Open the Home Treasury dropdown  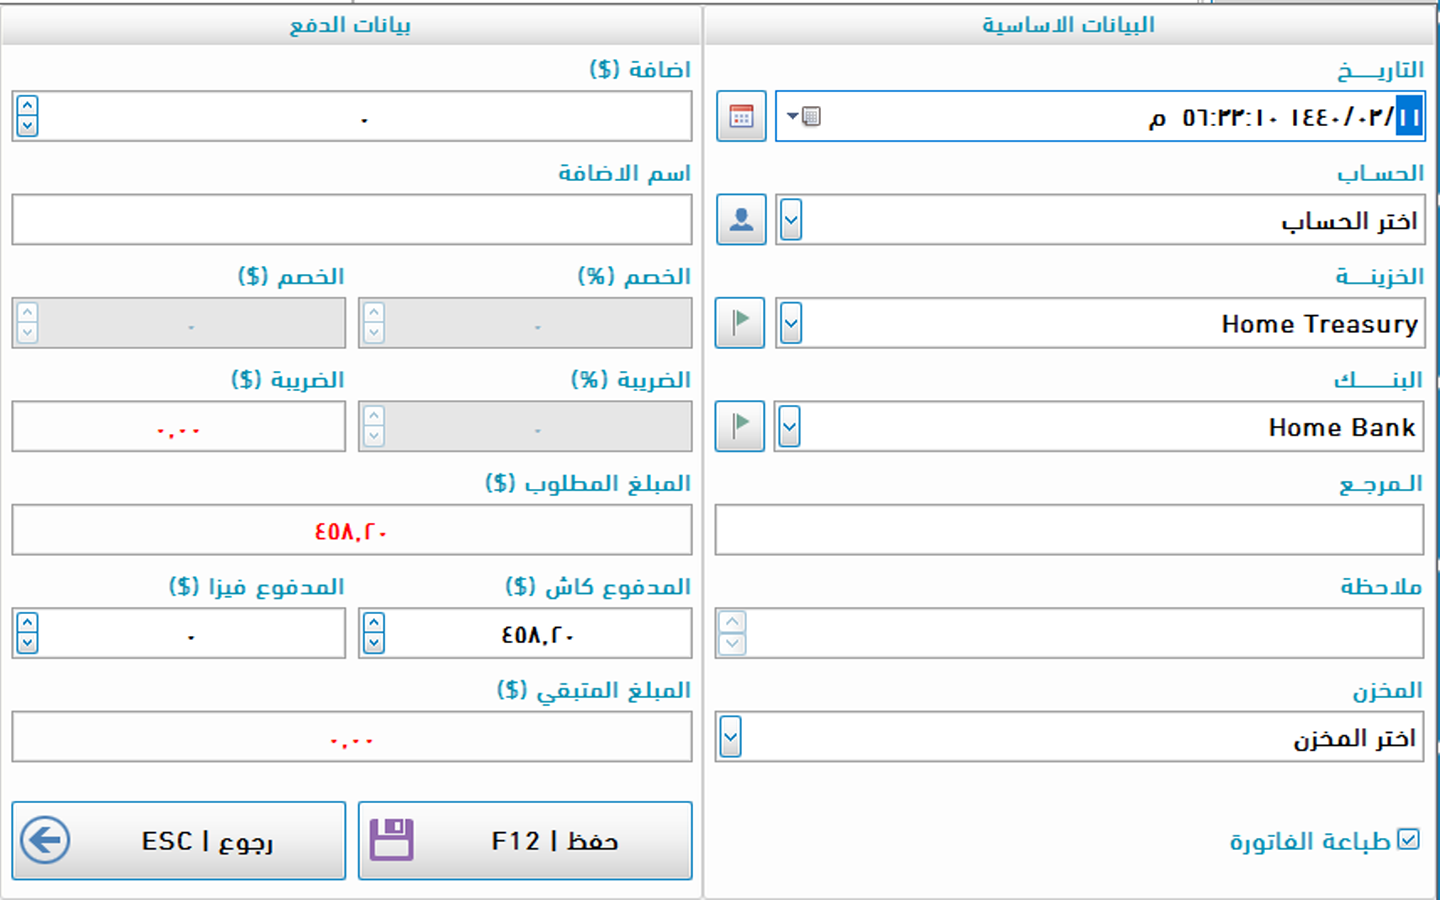(791, 323)
